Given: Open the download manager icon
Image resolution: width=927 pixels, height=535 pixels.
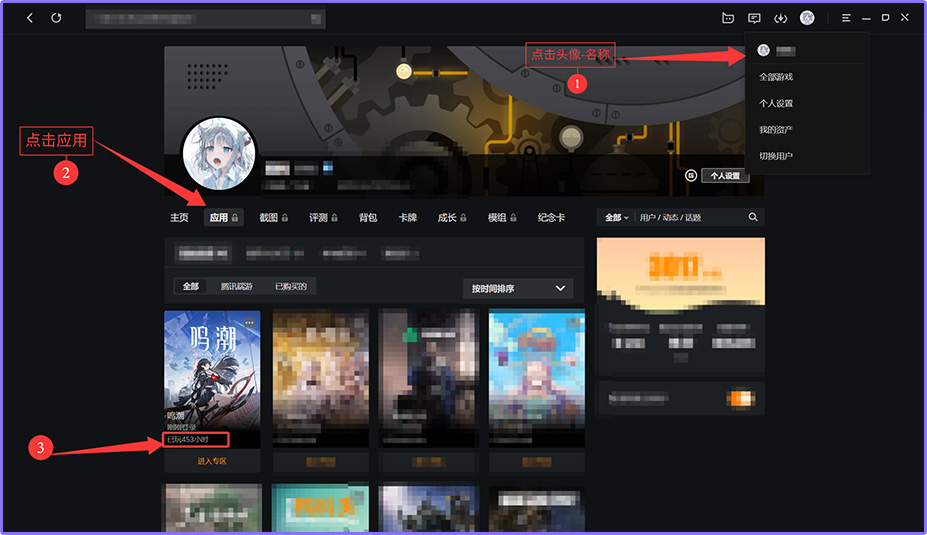Looking at the screenshot, I should (781, 18).
